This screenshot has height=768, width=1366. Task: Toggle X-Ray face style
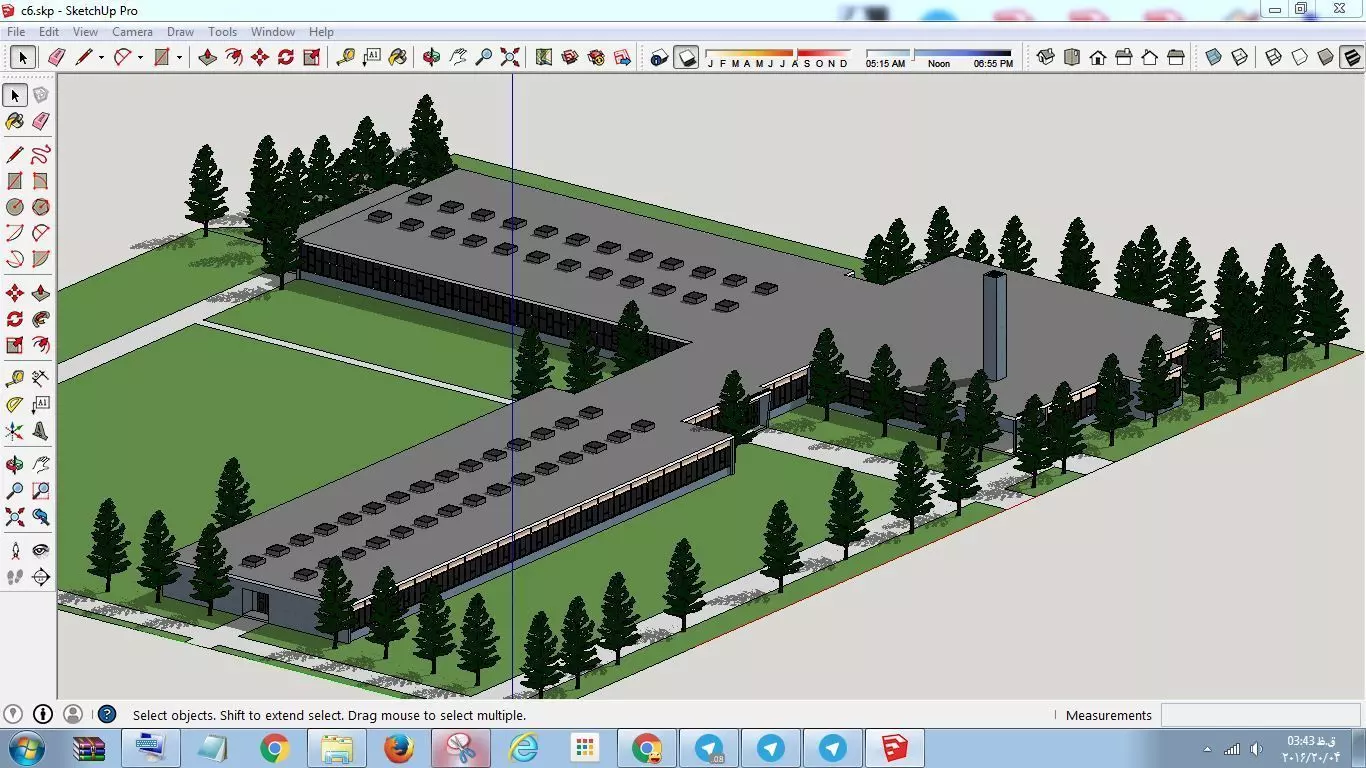1214,57
